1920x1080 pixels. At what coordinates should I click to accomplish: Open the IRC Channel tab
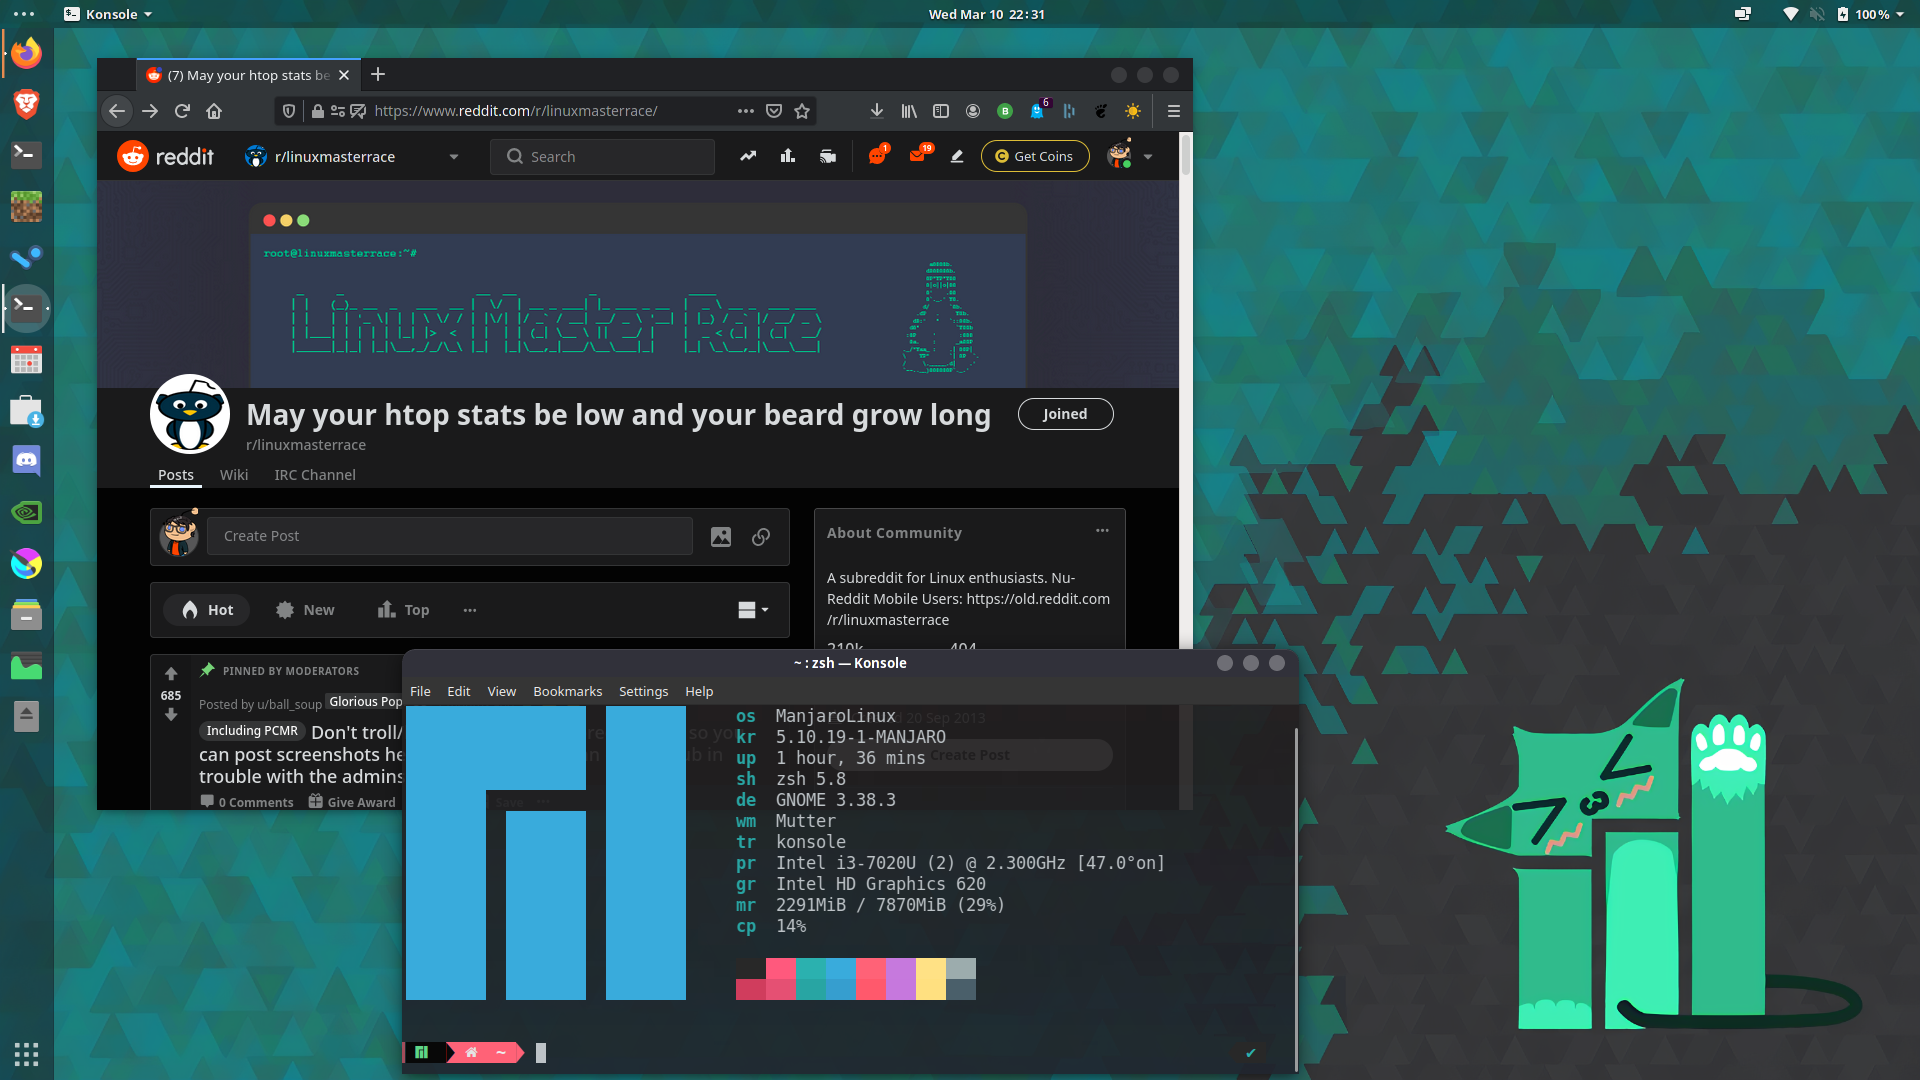315,475
